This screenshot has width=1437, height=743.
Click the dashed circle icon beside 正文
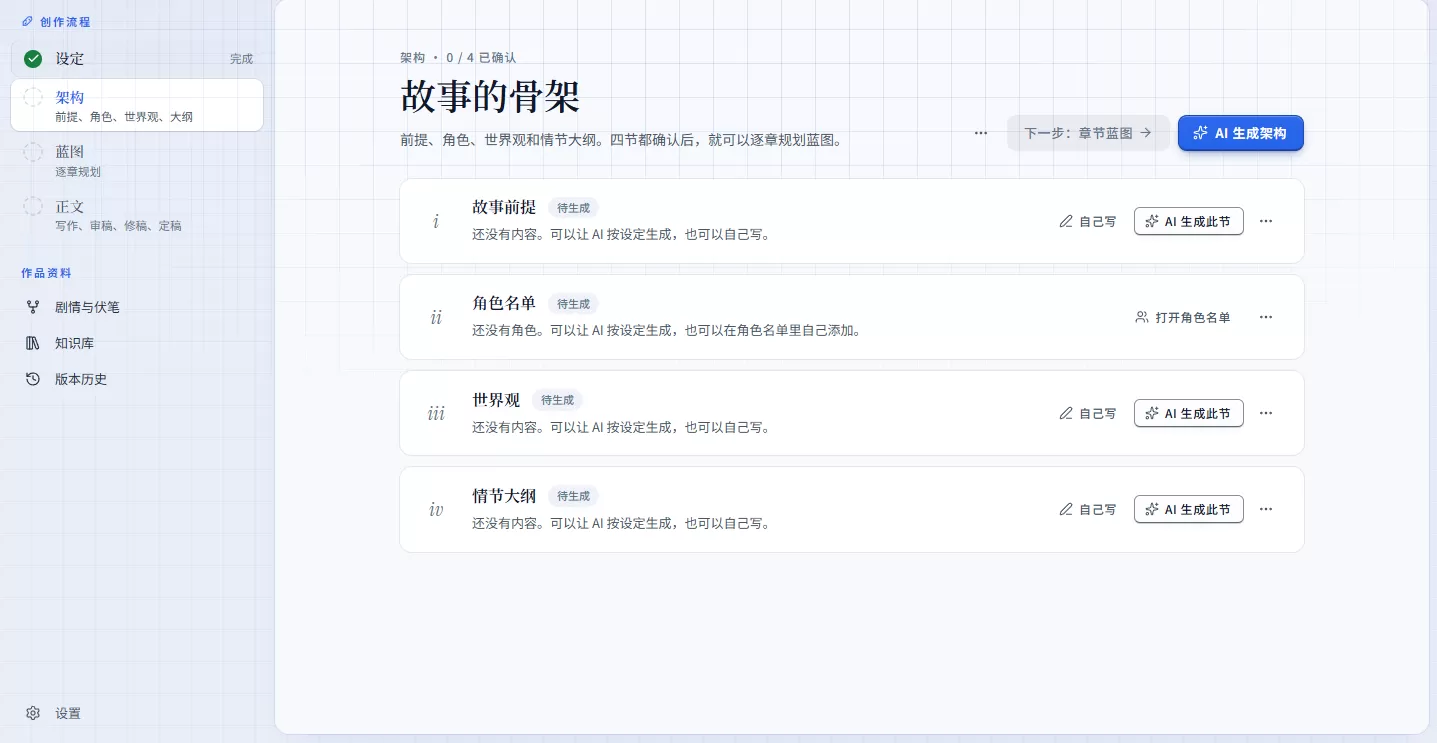tap(33, 207)
